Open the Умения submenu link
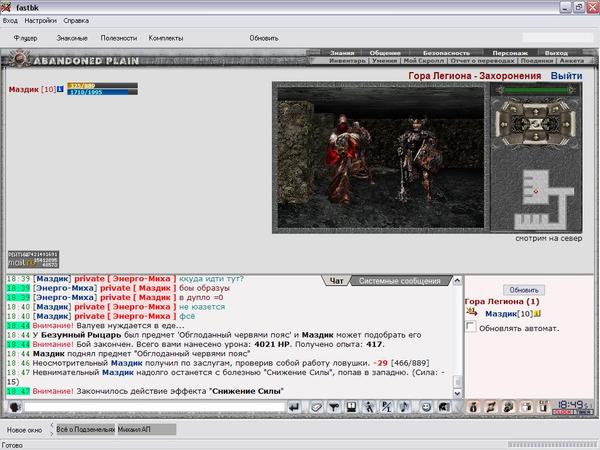600x450 pixels. coord(384,60)
